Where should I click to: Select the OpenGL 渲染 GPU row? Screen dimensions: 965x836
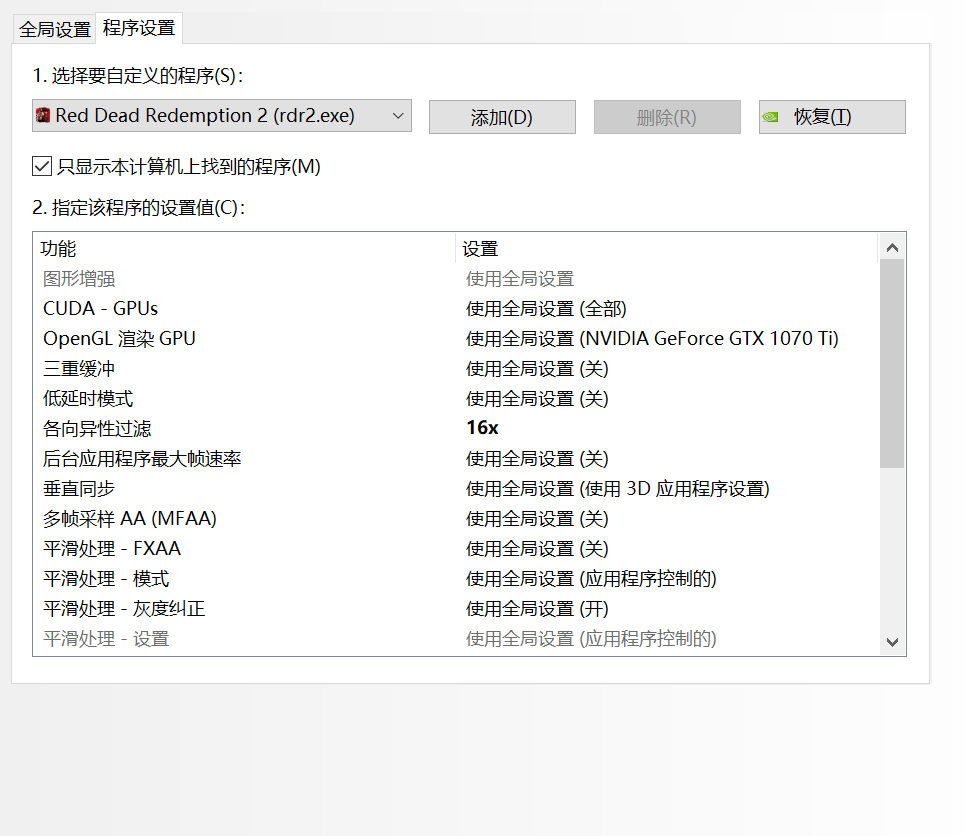point(456,339)
